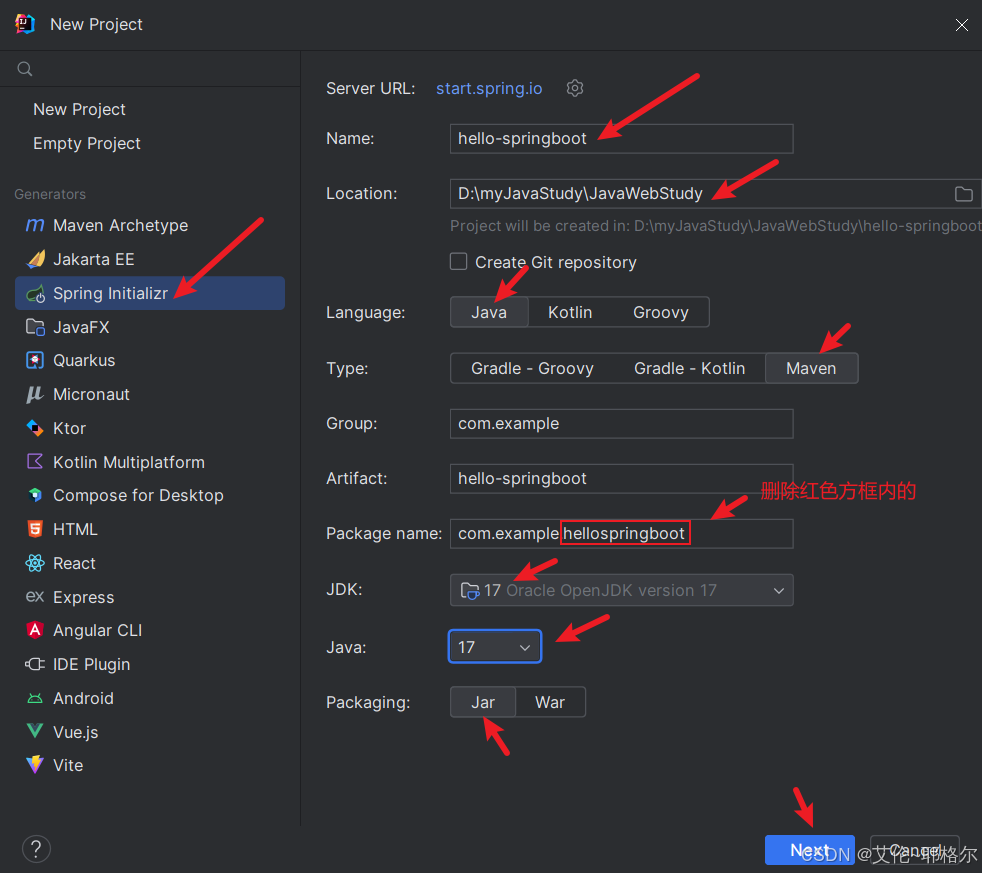Click the HTML5 shield icon
This screenshot has height=873, width=982.
tap(35, 529)
